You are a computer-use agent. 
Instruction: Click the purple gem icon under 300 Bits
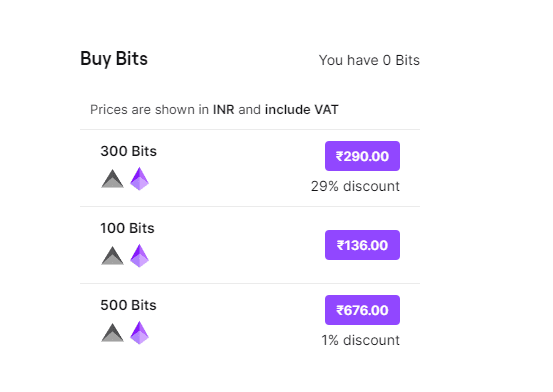click(140, 179)
